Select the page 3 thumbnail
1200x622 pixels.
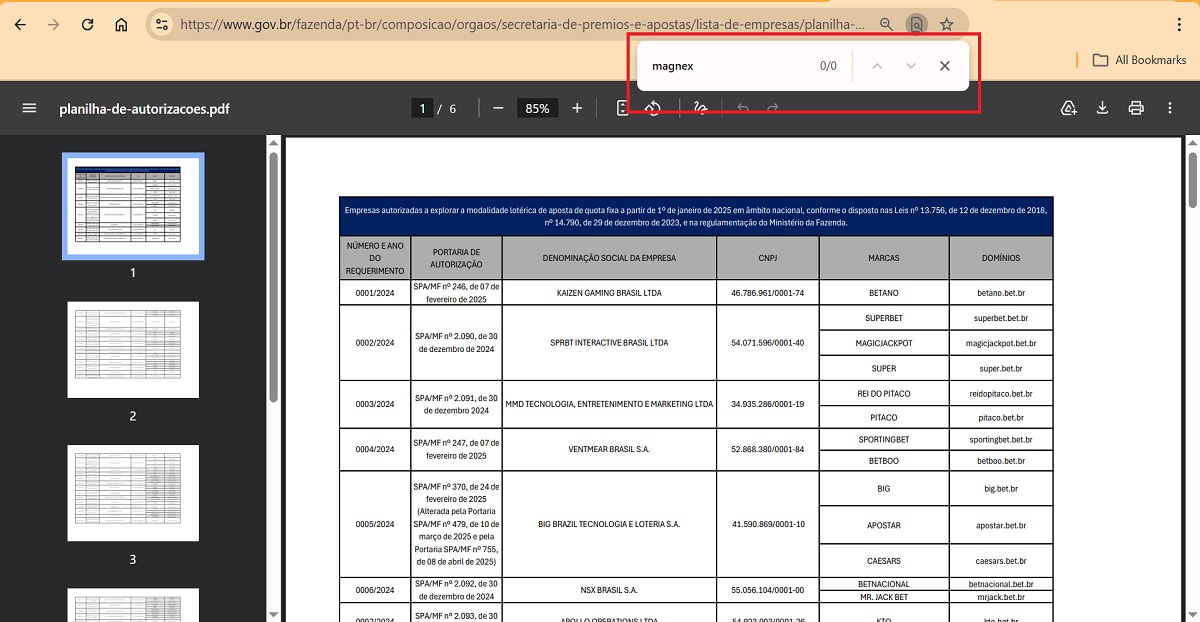(133, 494)
